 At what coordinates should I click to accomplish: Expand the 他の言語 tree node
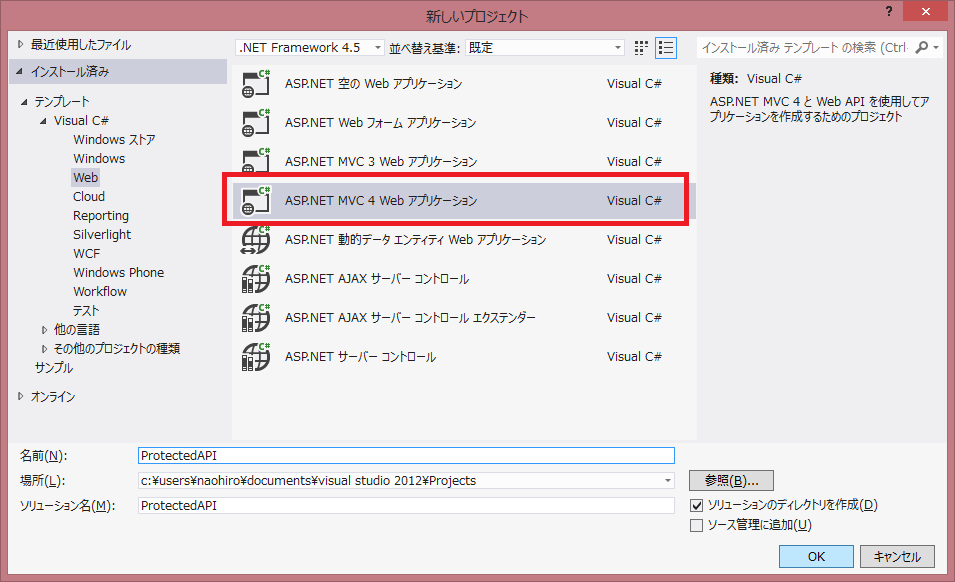click(x=44, y=329)
